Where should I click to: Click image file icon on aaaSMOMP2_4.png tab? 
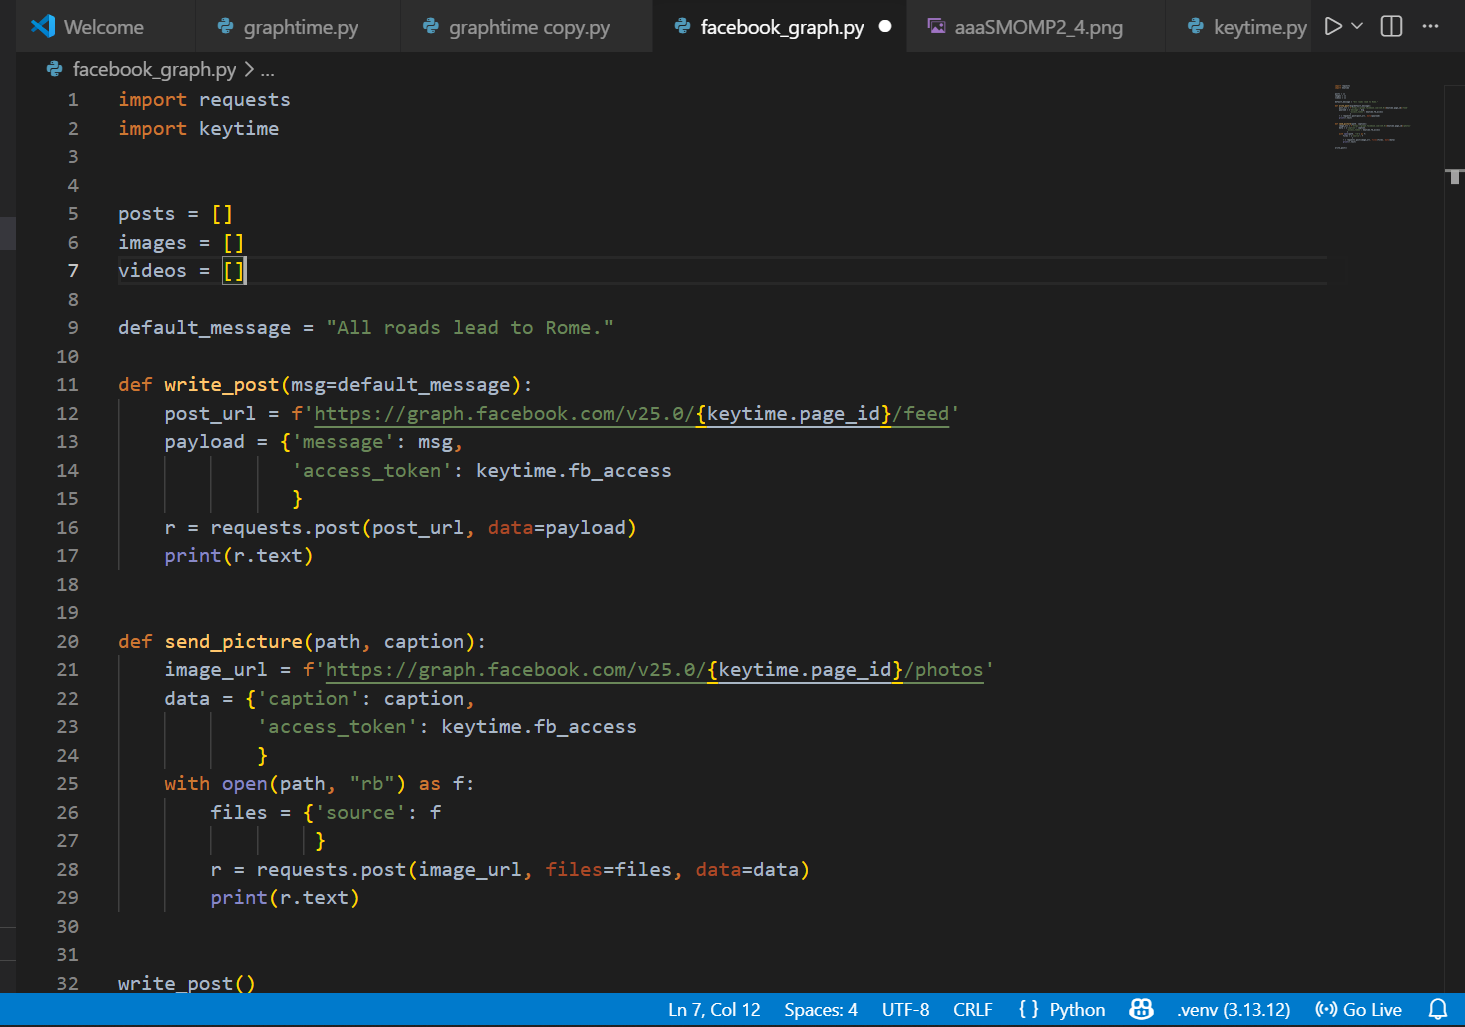(x=936, y=27)
